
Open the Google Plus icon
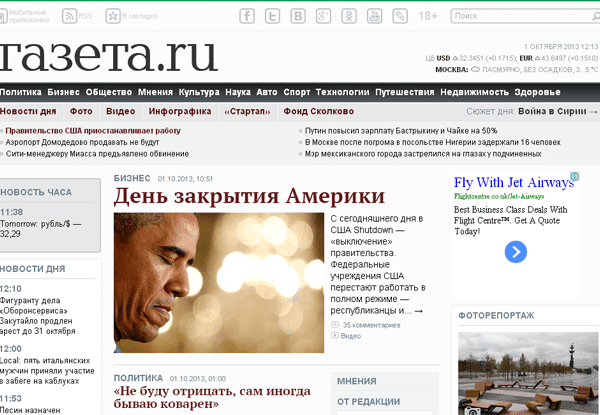[x=323, y=16]
